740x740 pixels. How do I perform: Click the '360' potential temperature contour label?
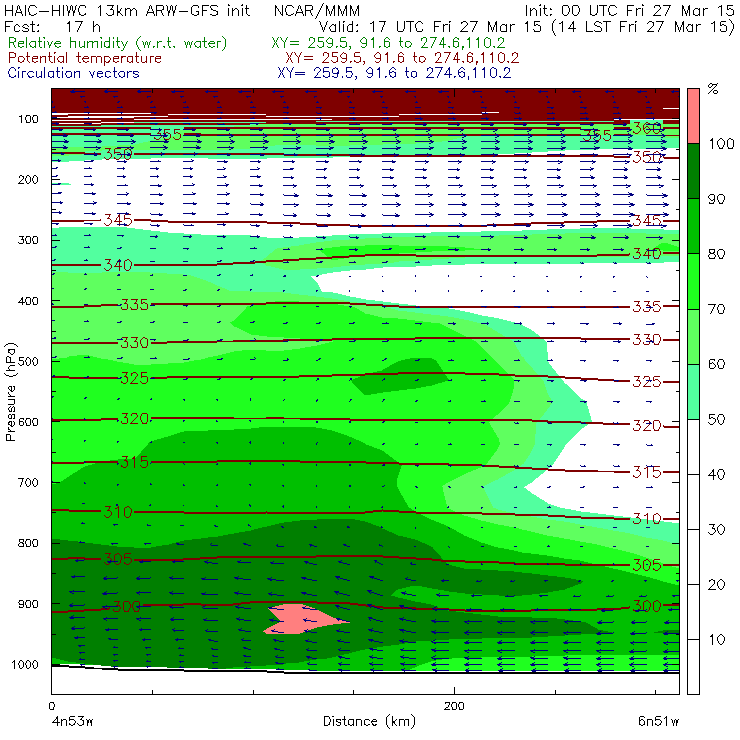pyautogui.click(x=647, y=128)
